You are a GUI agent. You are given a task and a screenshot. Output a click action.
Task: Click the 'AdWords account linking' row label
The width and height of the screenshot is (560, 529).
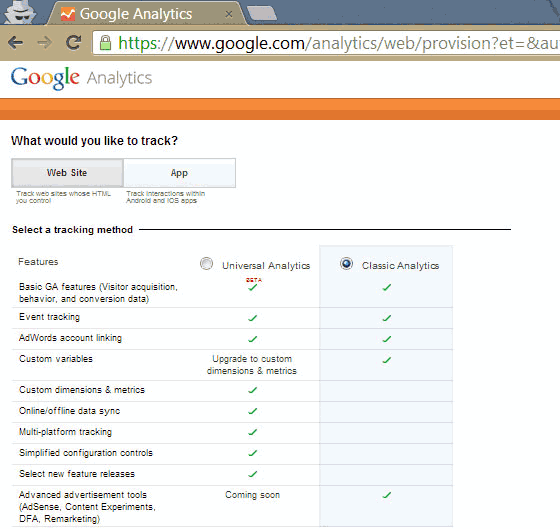[x=70, y=338]
